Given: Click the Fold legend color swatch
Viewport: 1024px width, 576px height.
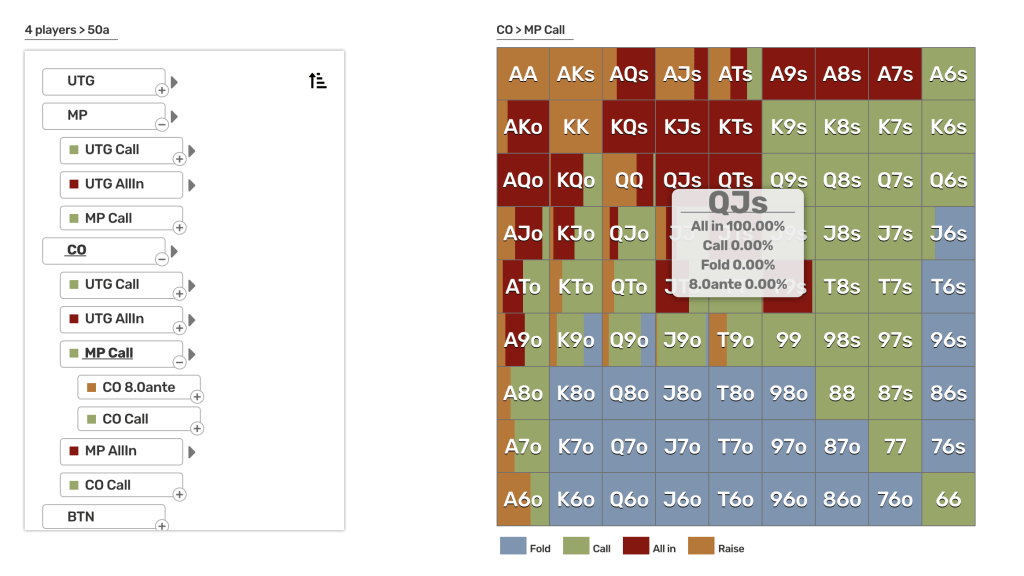Looking at the screenshot, I should pos(513,547).
